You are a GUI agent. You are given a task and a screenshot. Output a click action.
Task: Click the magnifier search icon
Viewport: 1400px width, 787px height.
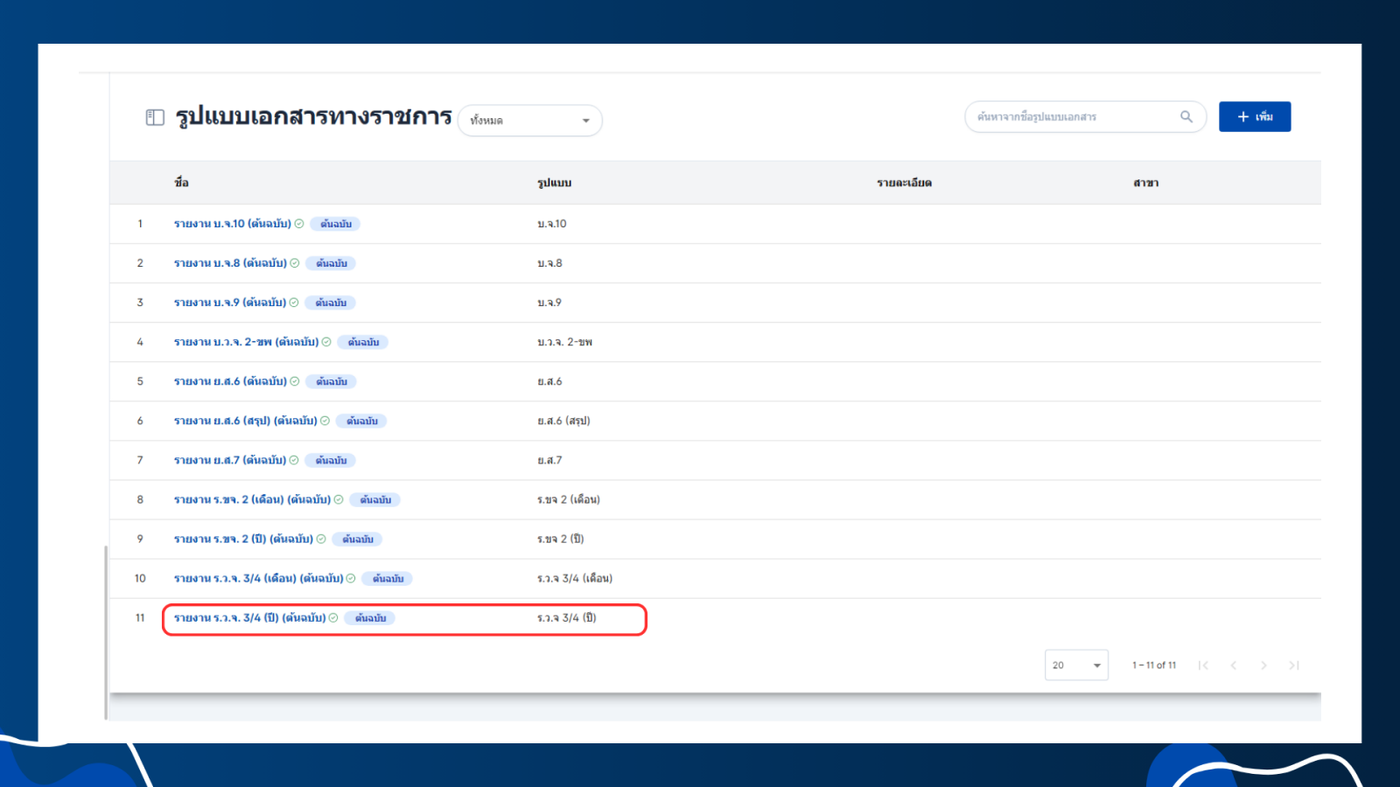(1186, 117)
